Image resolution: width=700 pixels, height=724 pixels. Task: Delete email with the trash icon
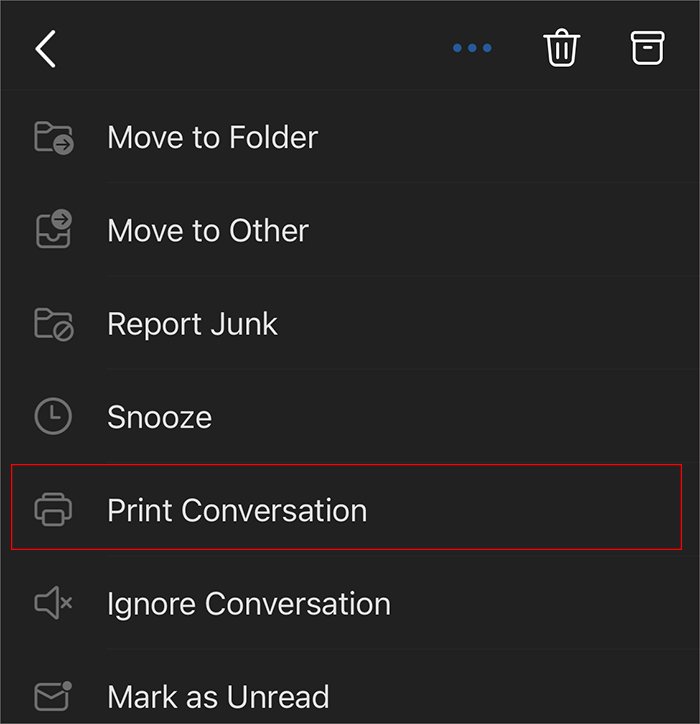pyautogui.click(x=561, y=48)
